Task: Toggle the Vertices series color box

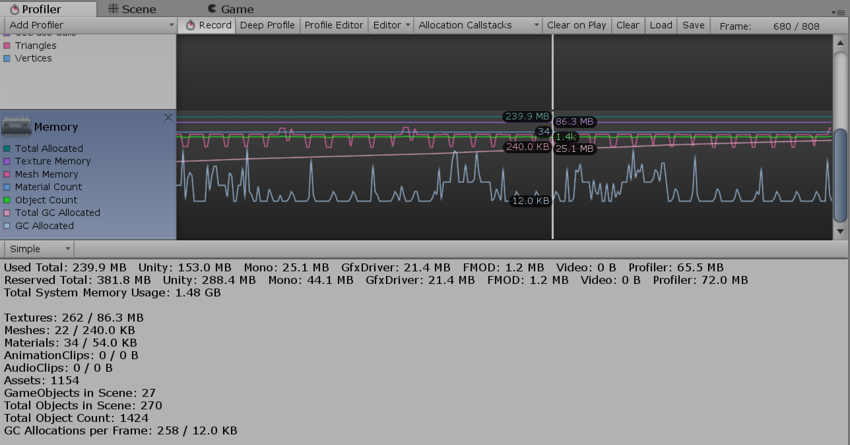Action: 7,59
